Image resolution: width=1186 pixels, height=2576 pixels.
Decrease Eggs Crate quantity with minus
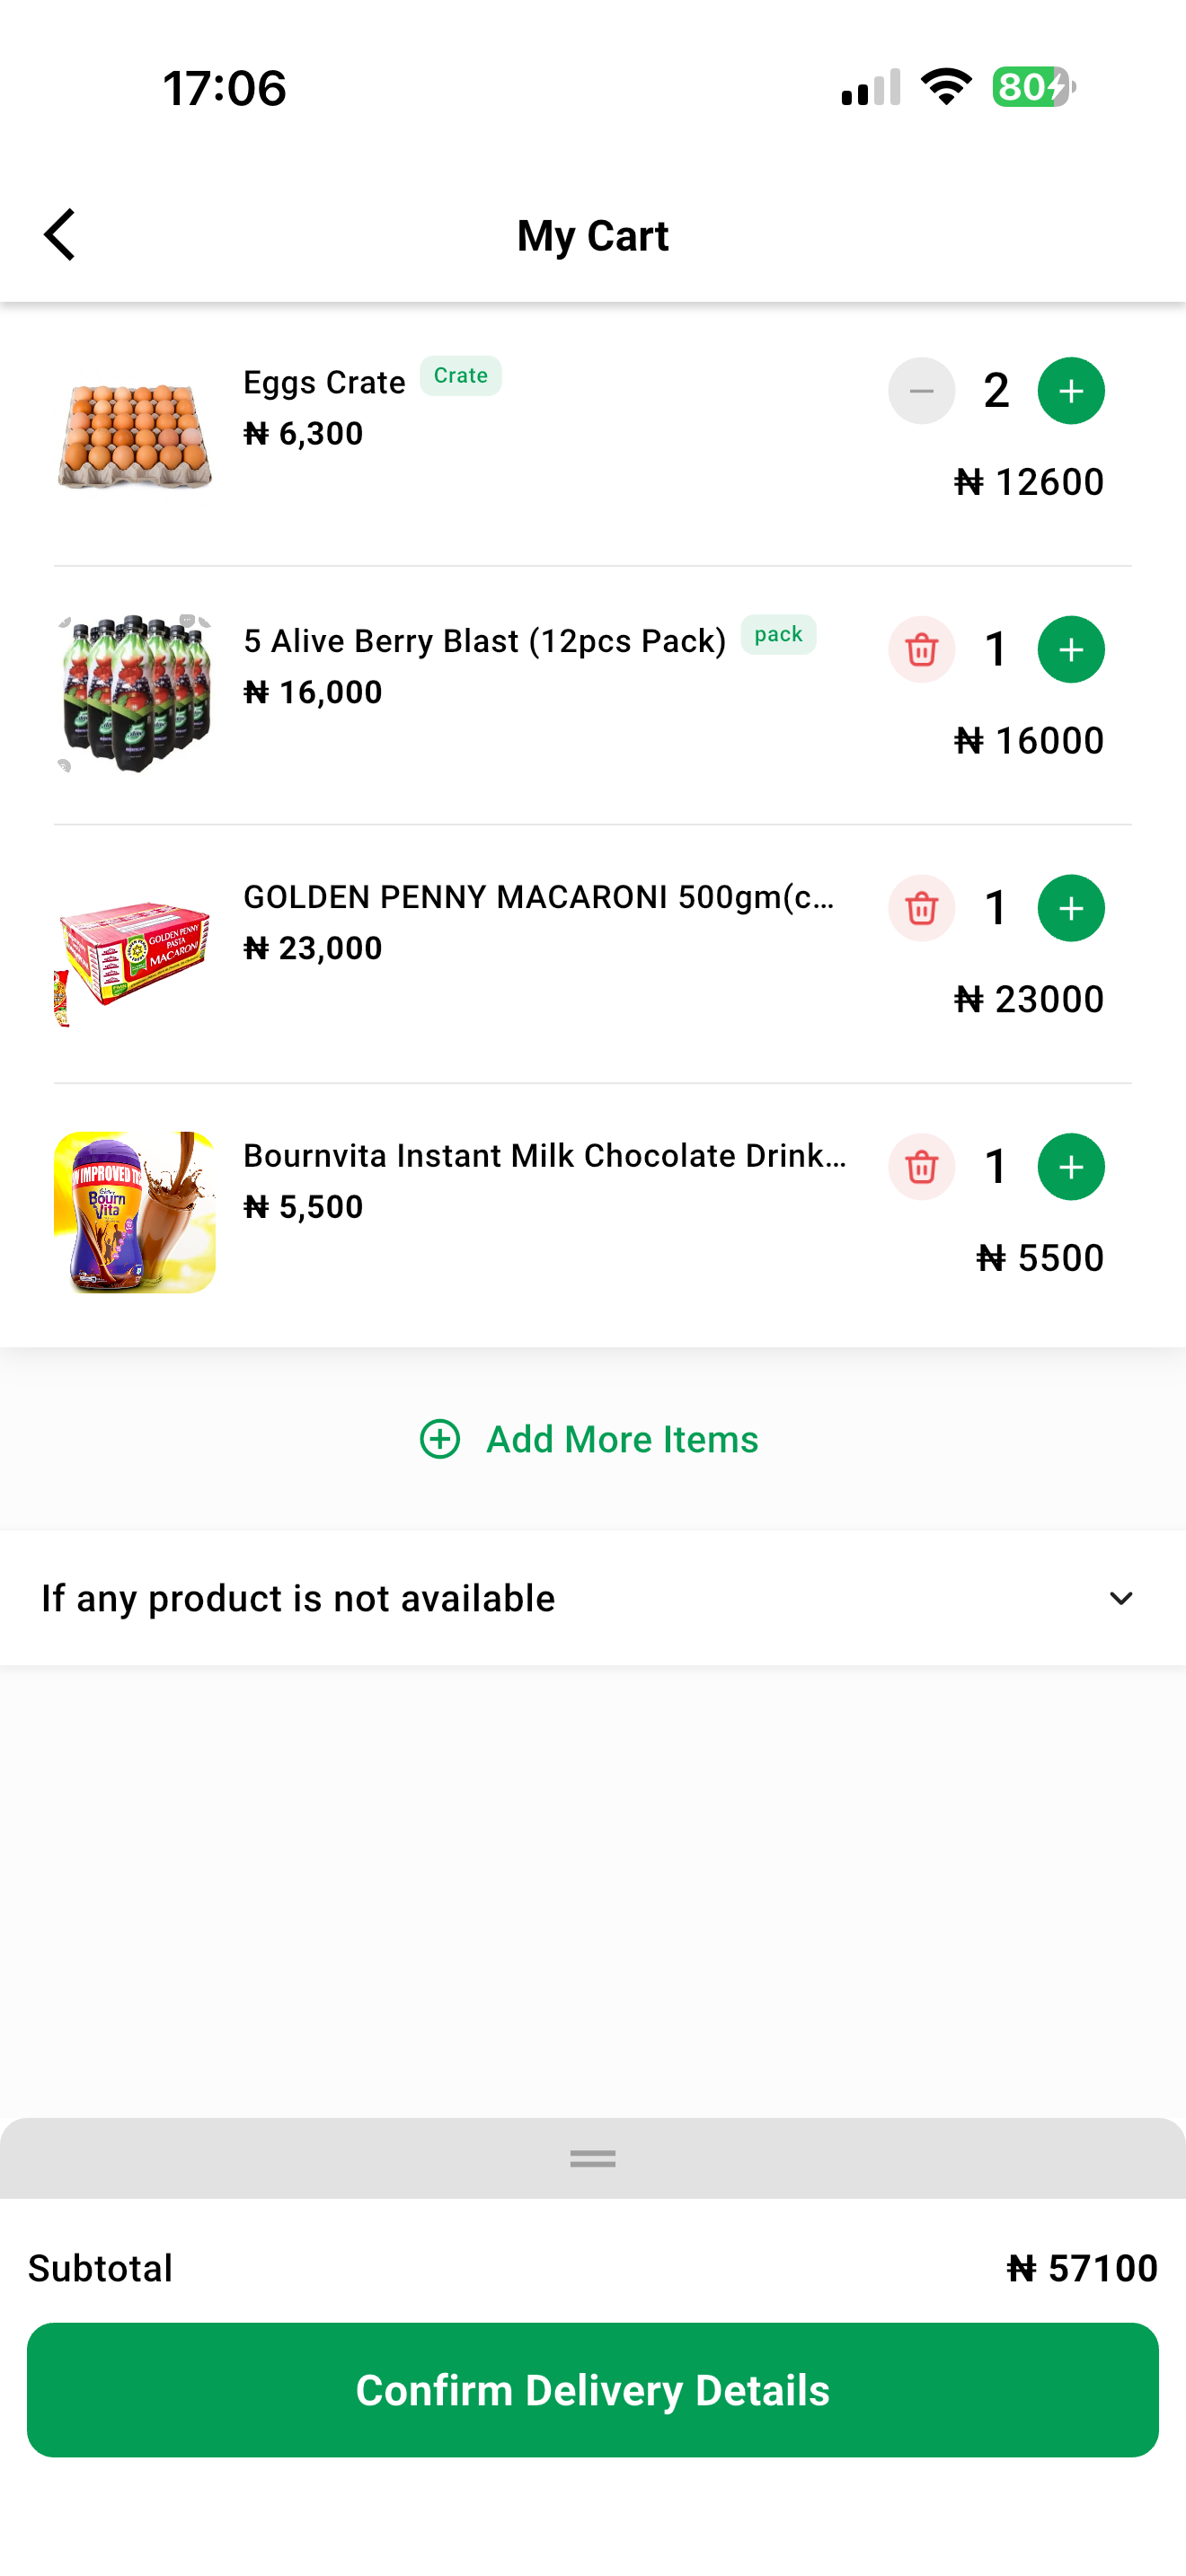(x=921, y=391)
